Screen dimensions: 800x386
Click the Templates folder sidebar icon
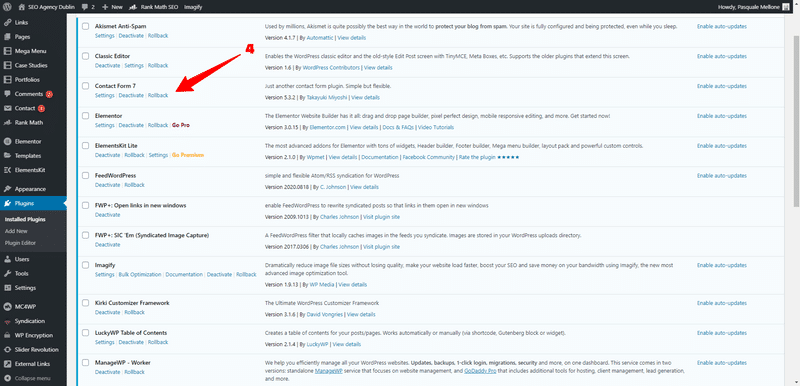7,156
